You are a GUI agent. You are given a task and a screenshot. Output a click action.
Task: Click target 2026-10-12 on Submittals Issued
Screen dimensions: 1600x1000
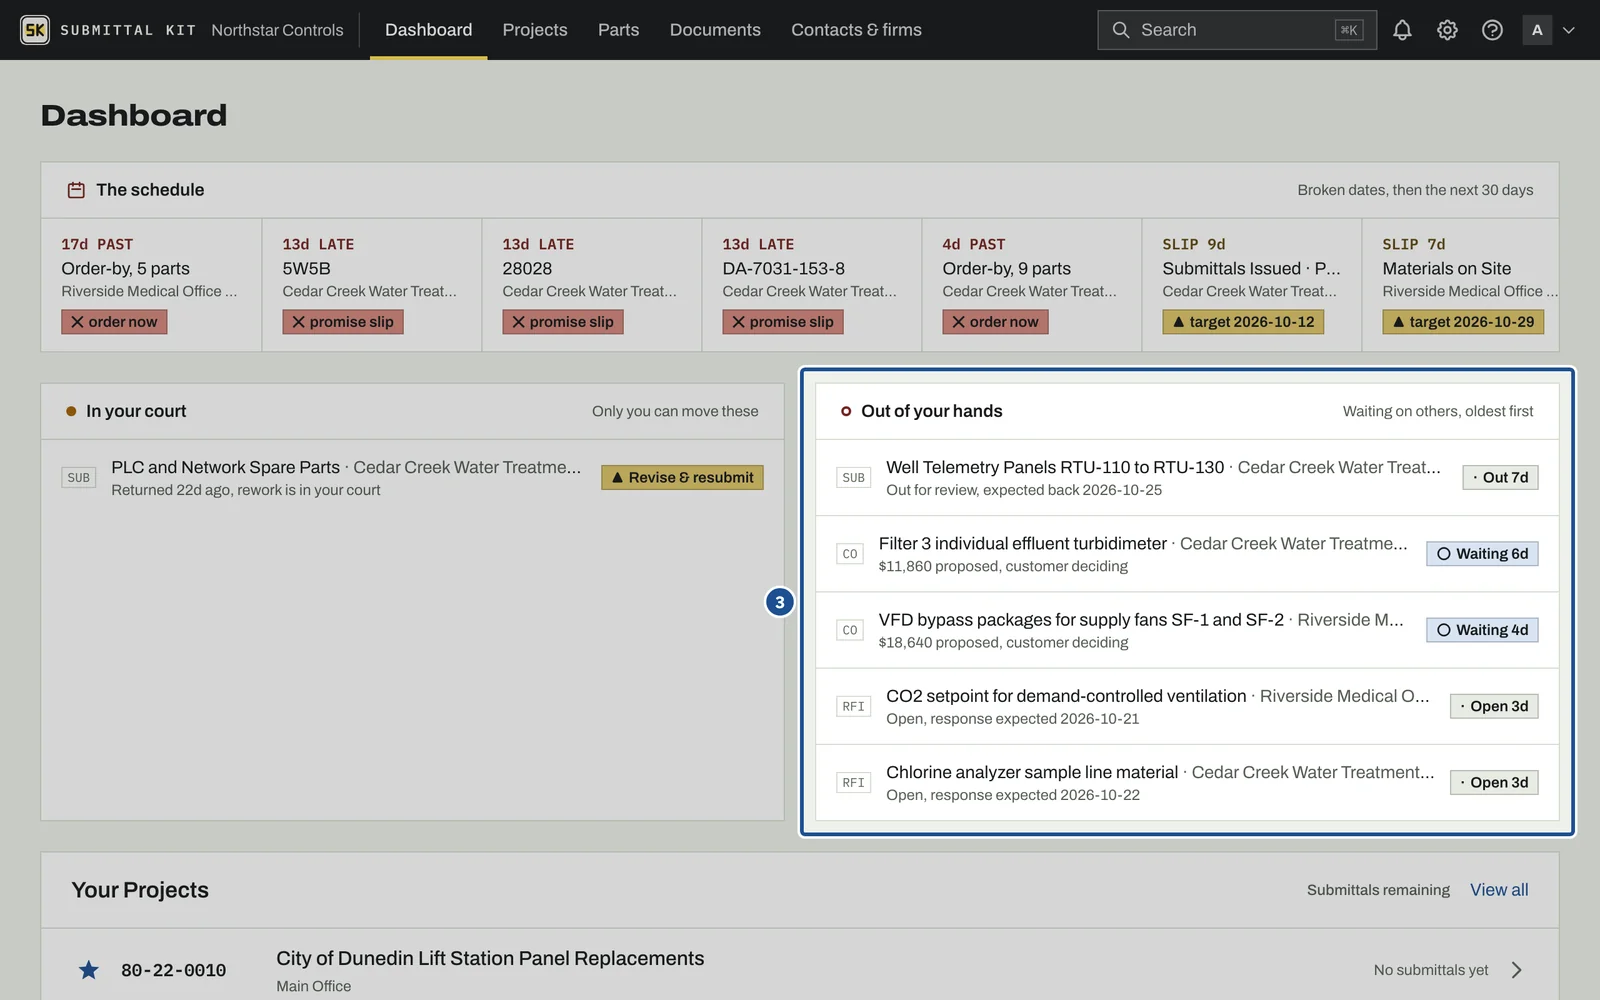point(1243,322)
